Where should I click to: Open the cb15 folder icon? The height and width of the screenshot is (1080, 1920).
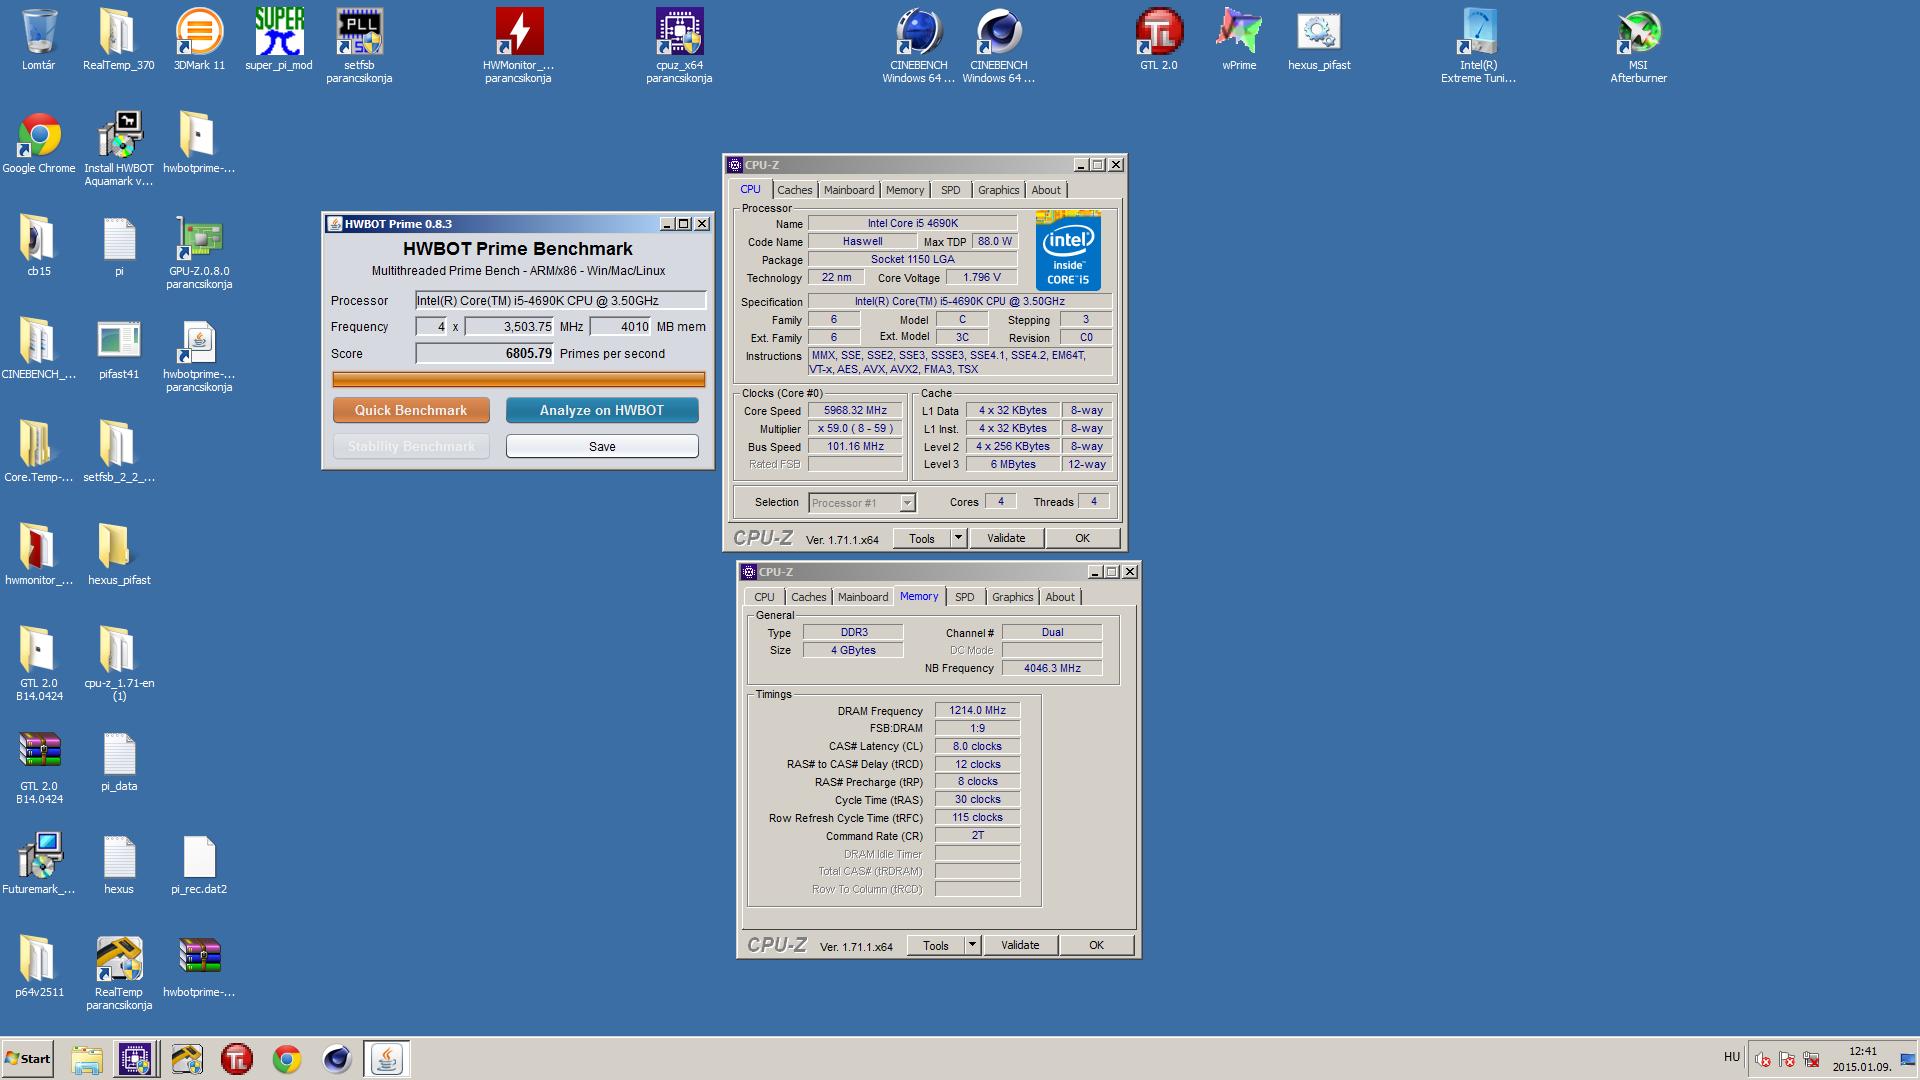[x=38, y=238]
